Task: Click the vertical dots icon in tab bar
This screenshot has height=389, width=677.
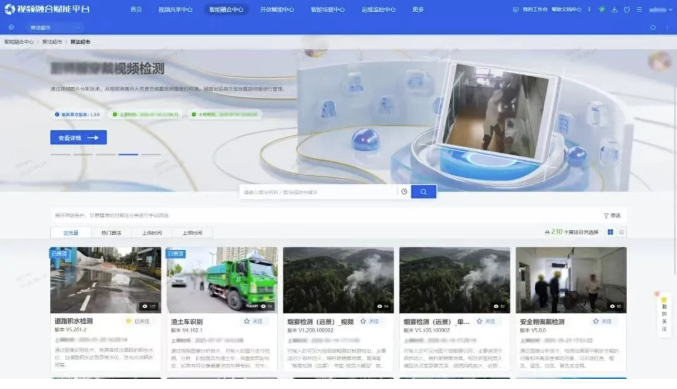Action: pos(668,28)
